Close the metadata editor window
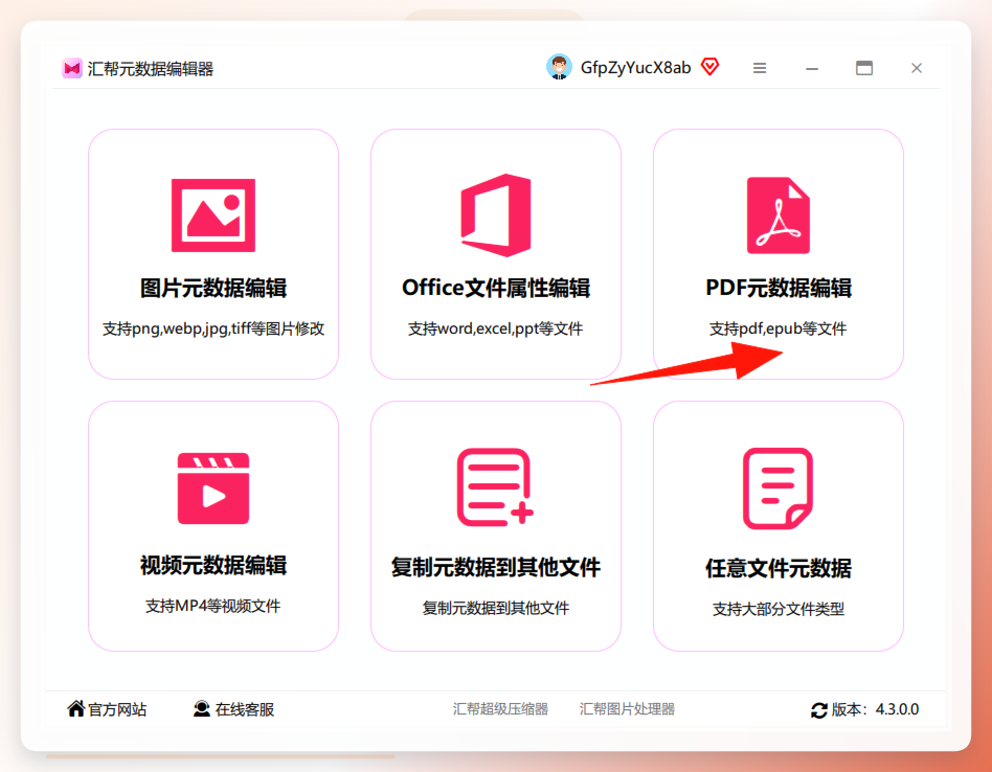This screenshot has height=772, width=992. coord(916,68)
